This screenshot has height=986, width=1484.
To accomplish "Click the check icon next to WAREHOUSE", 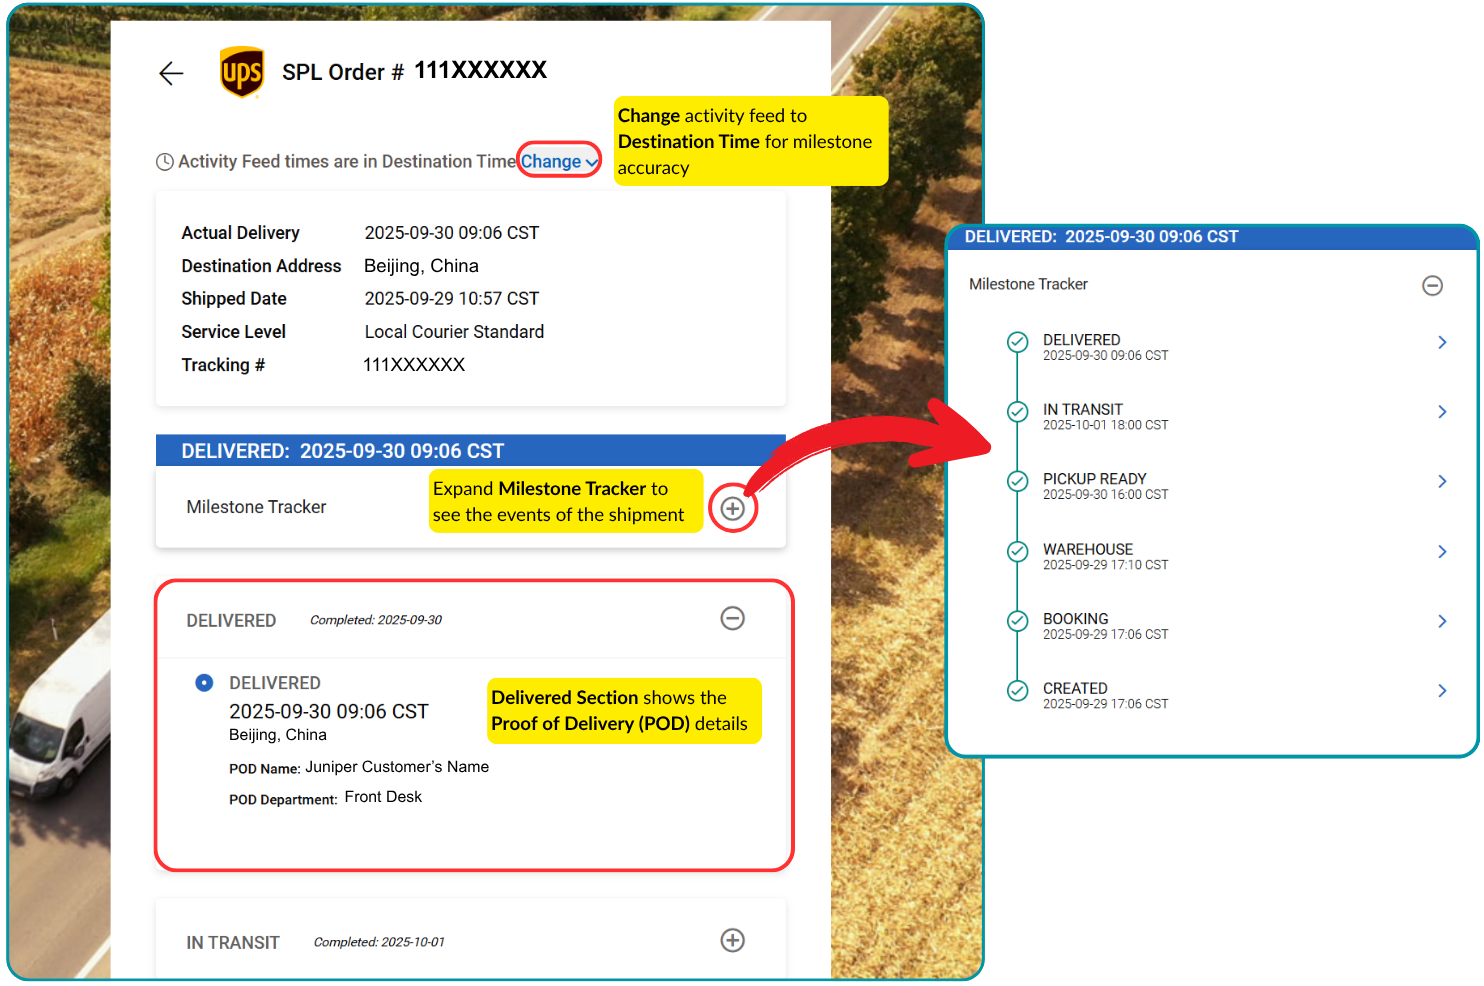I will pos(1017,551).
